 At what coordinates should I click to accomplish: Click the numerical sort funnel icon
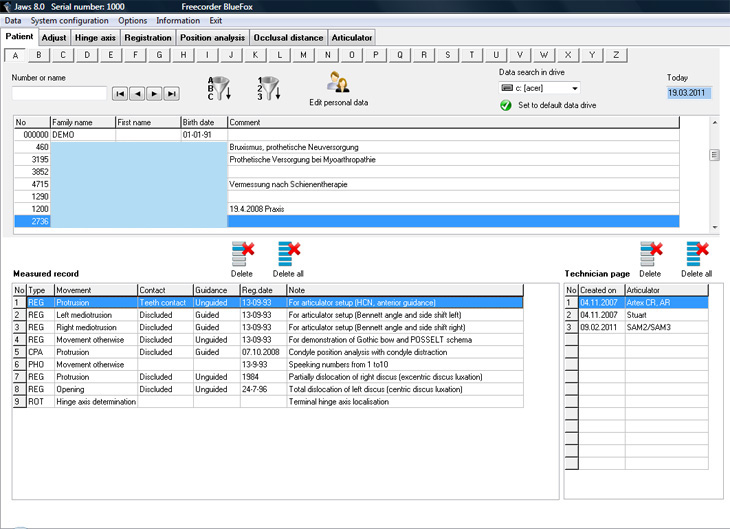(269, 88)
